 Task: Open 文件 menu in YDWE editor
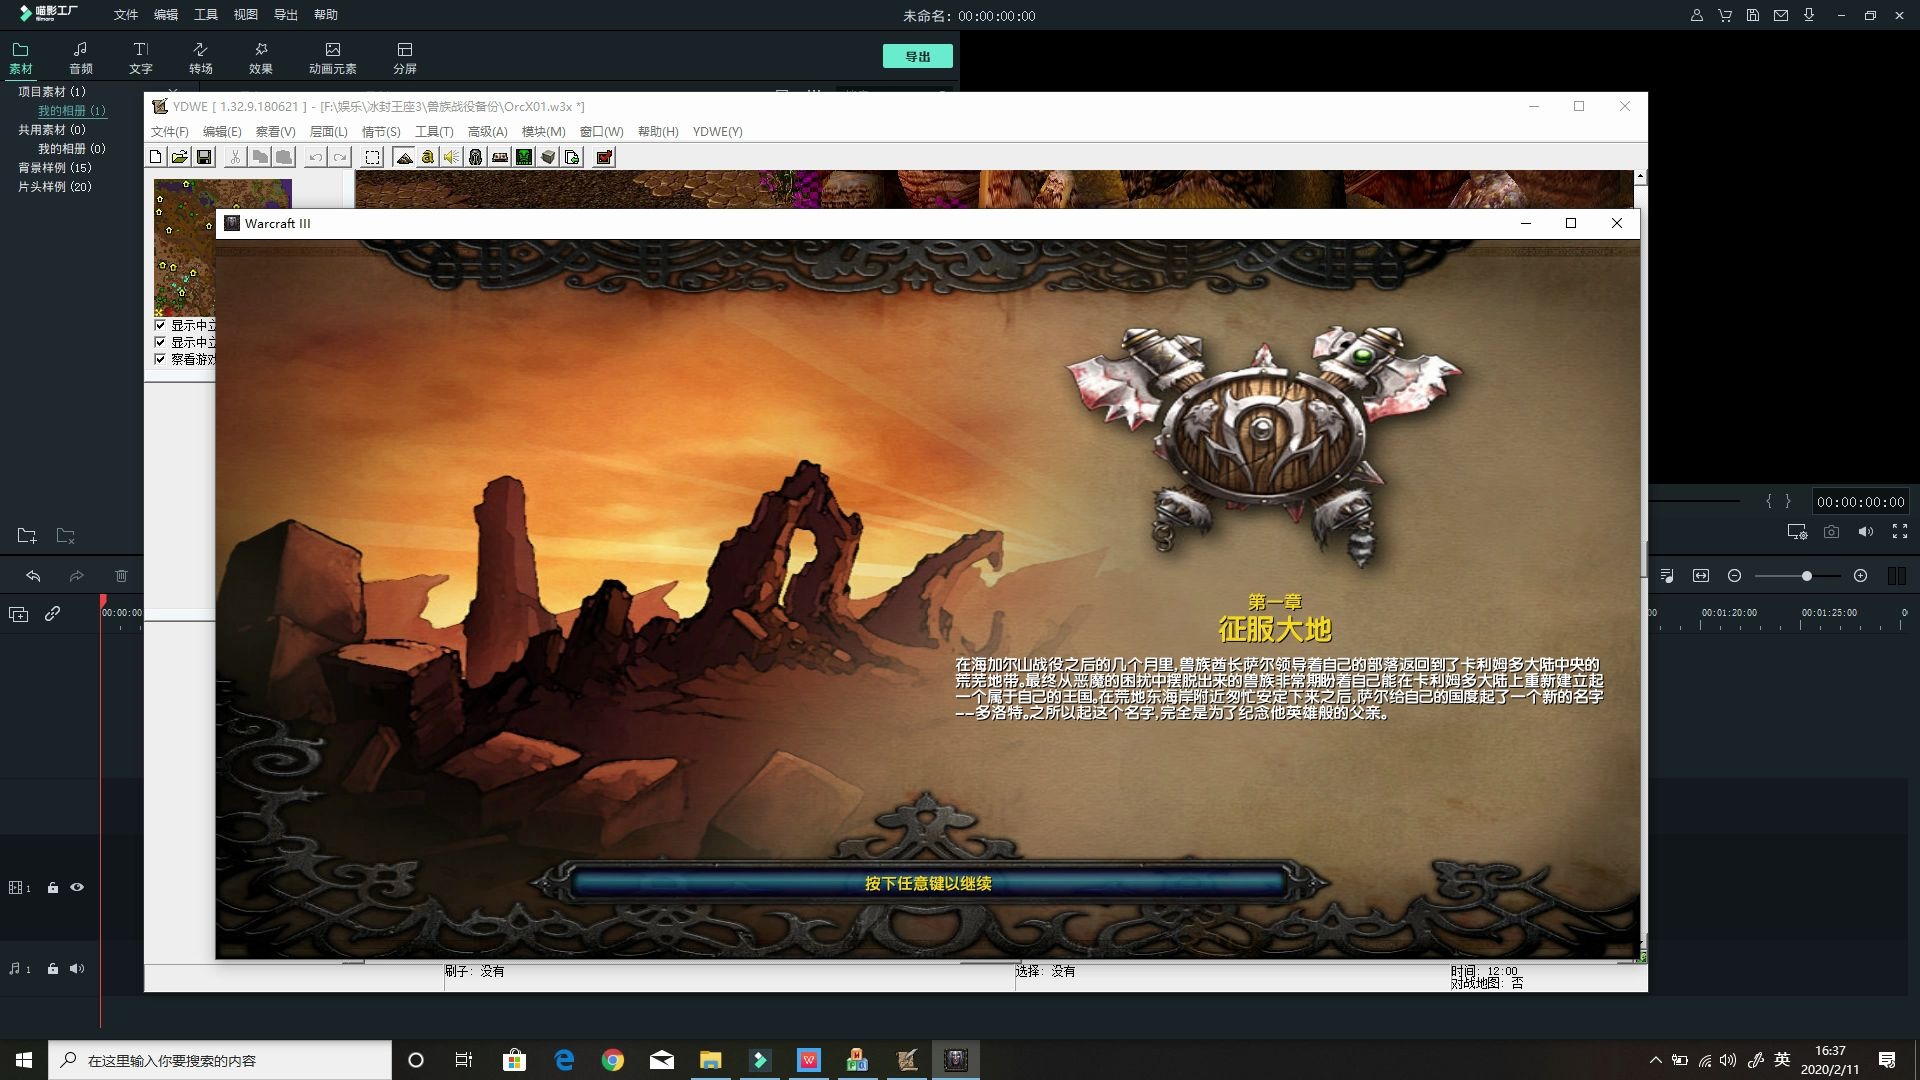tap(169, 131)
